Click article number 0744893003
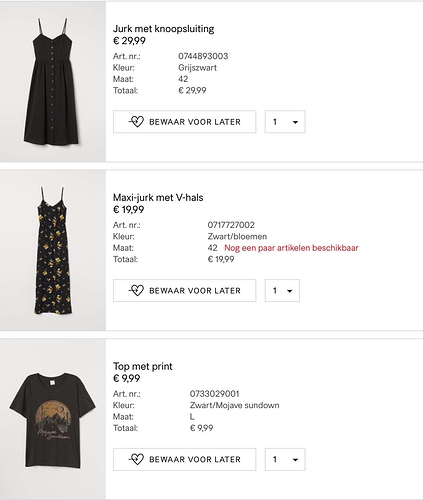Viewport: 423px width, 500px height. pyautogui.click(x=203, y=56)
